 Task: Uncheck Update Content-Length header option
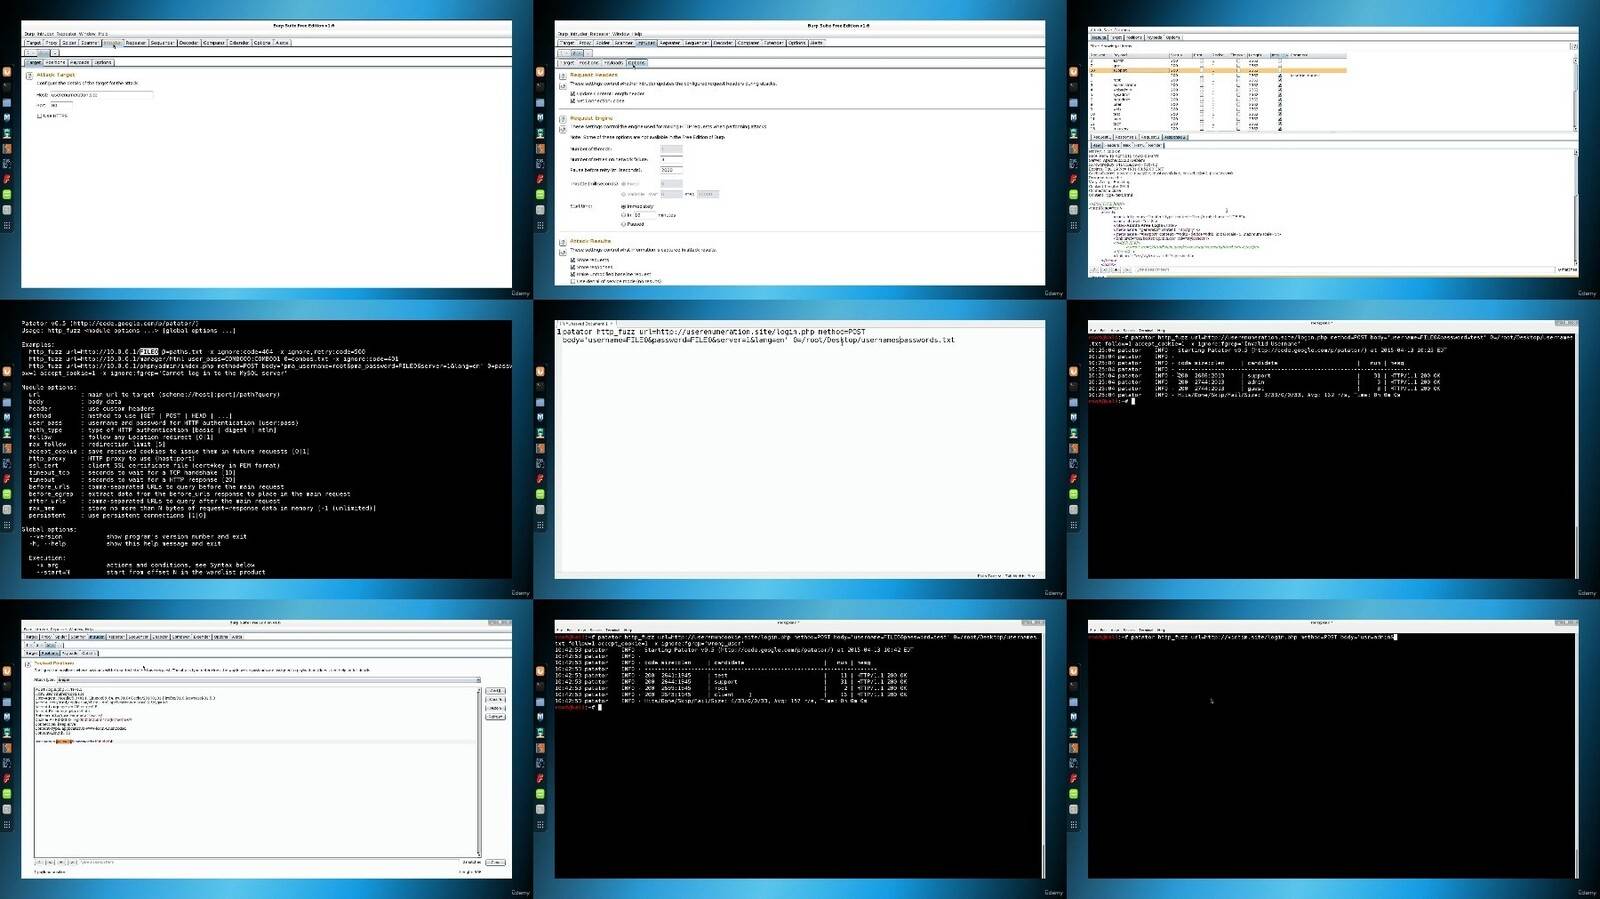(572, 93)
